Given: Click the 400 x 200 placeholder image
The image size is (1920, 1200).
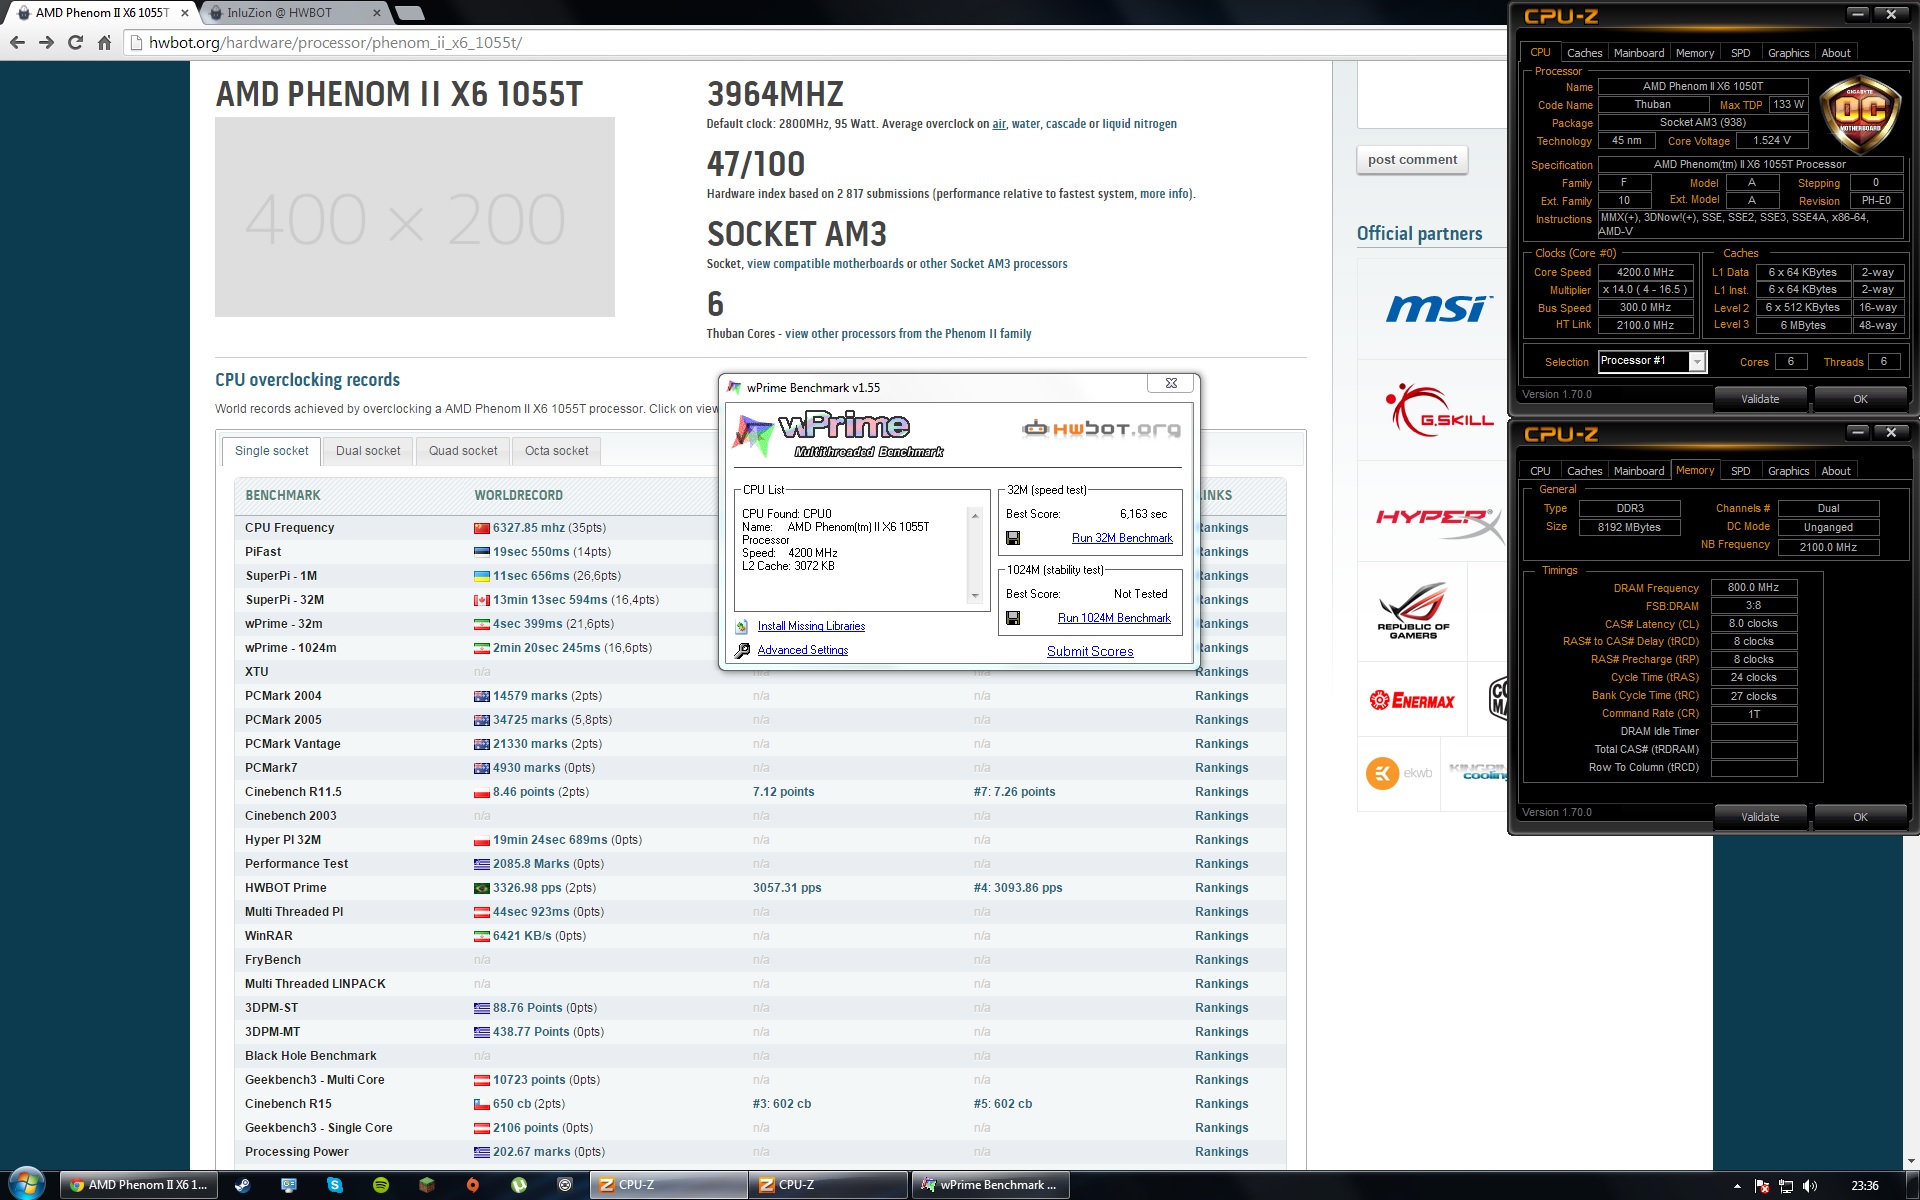Looking at the screenshot, I should click(415, 217).
